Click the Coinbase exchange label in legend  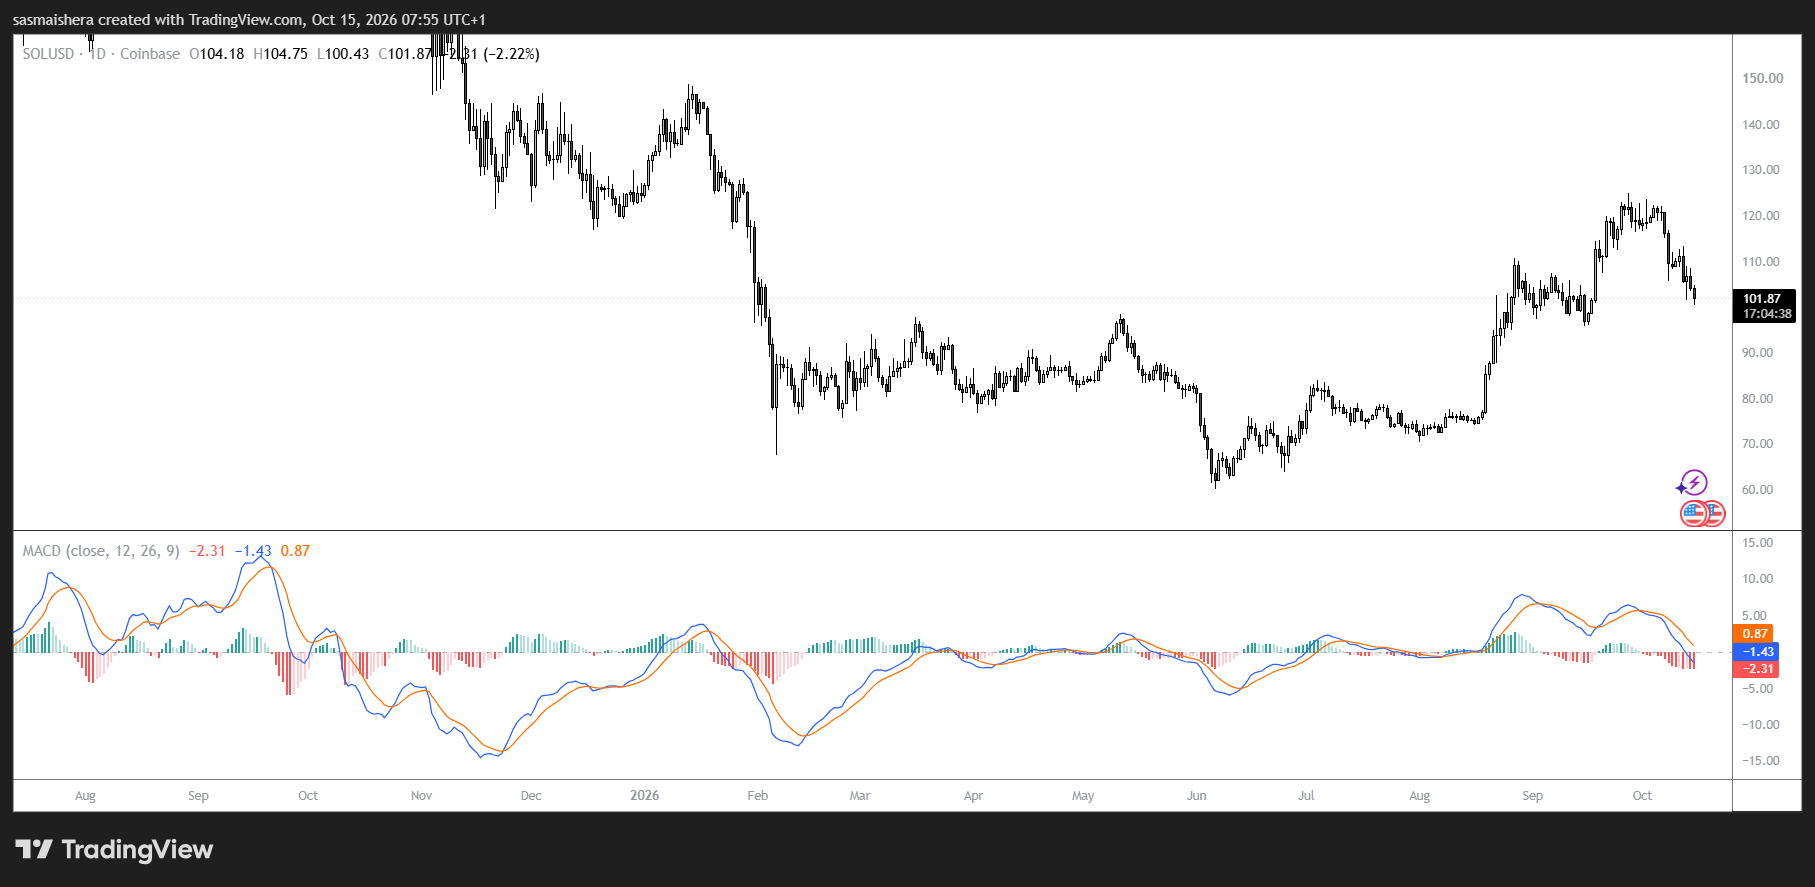(150, 54)
